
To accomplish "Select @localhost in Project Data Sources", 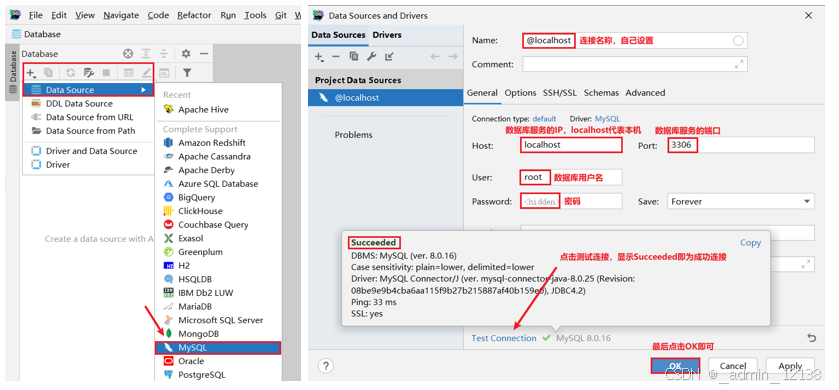I will tap(386, 98).
